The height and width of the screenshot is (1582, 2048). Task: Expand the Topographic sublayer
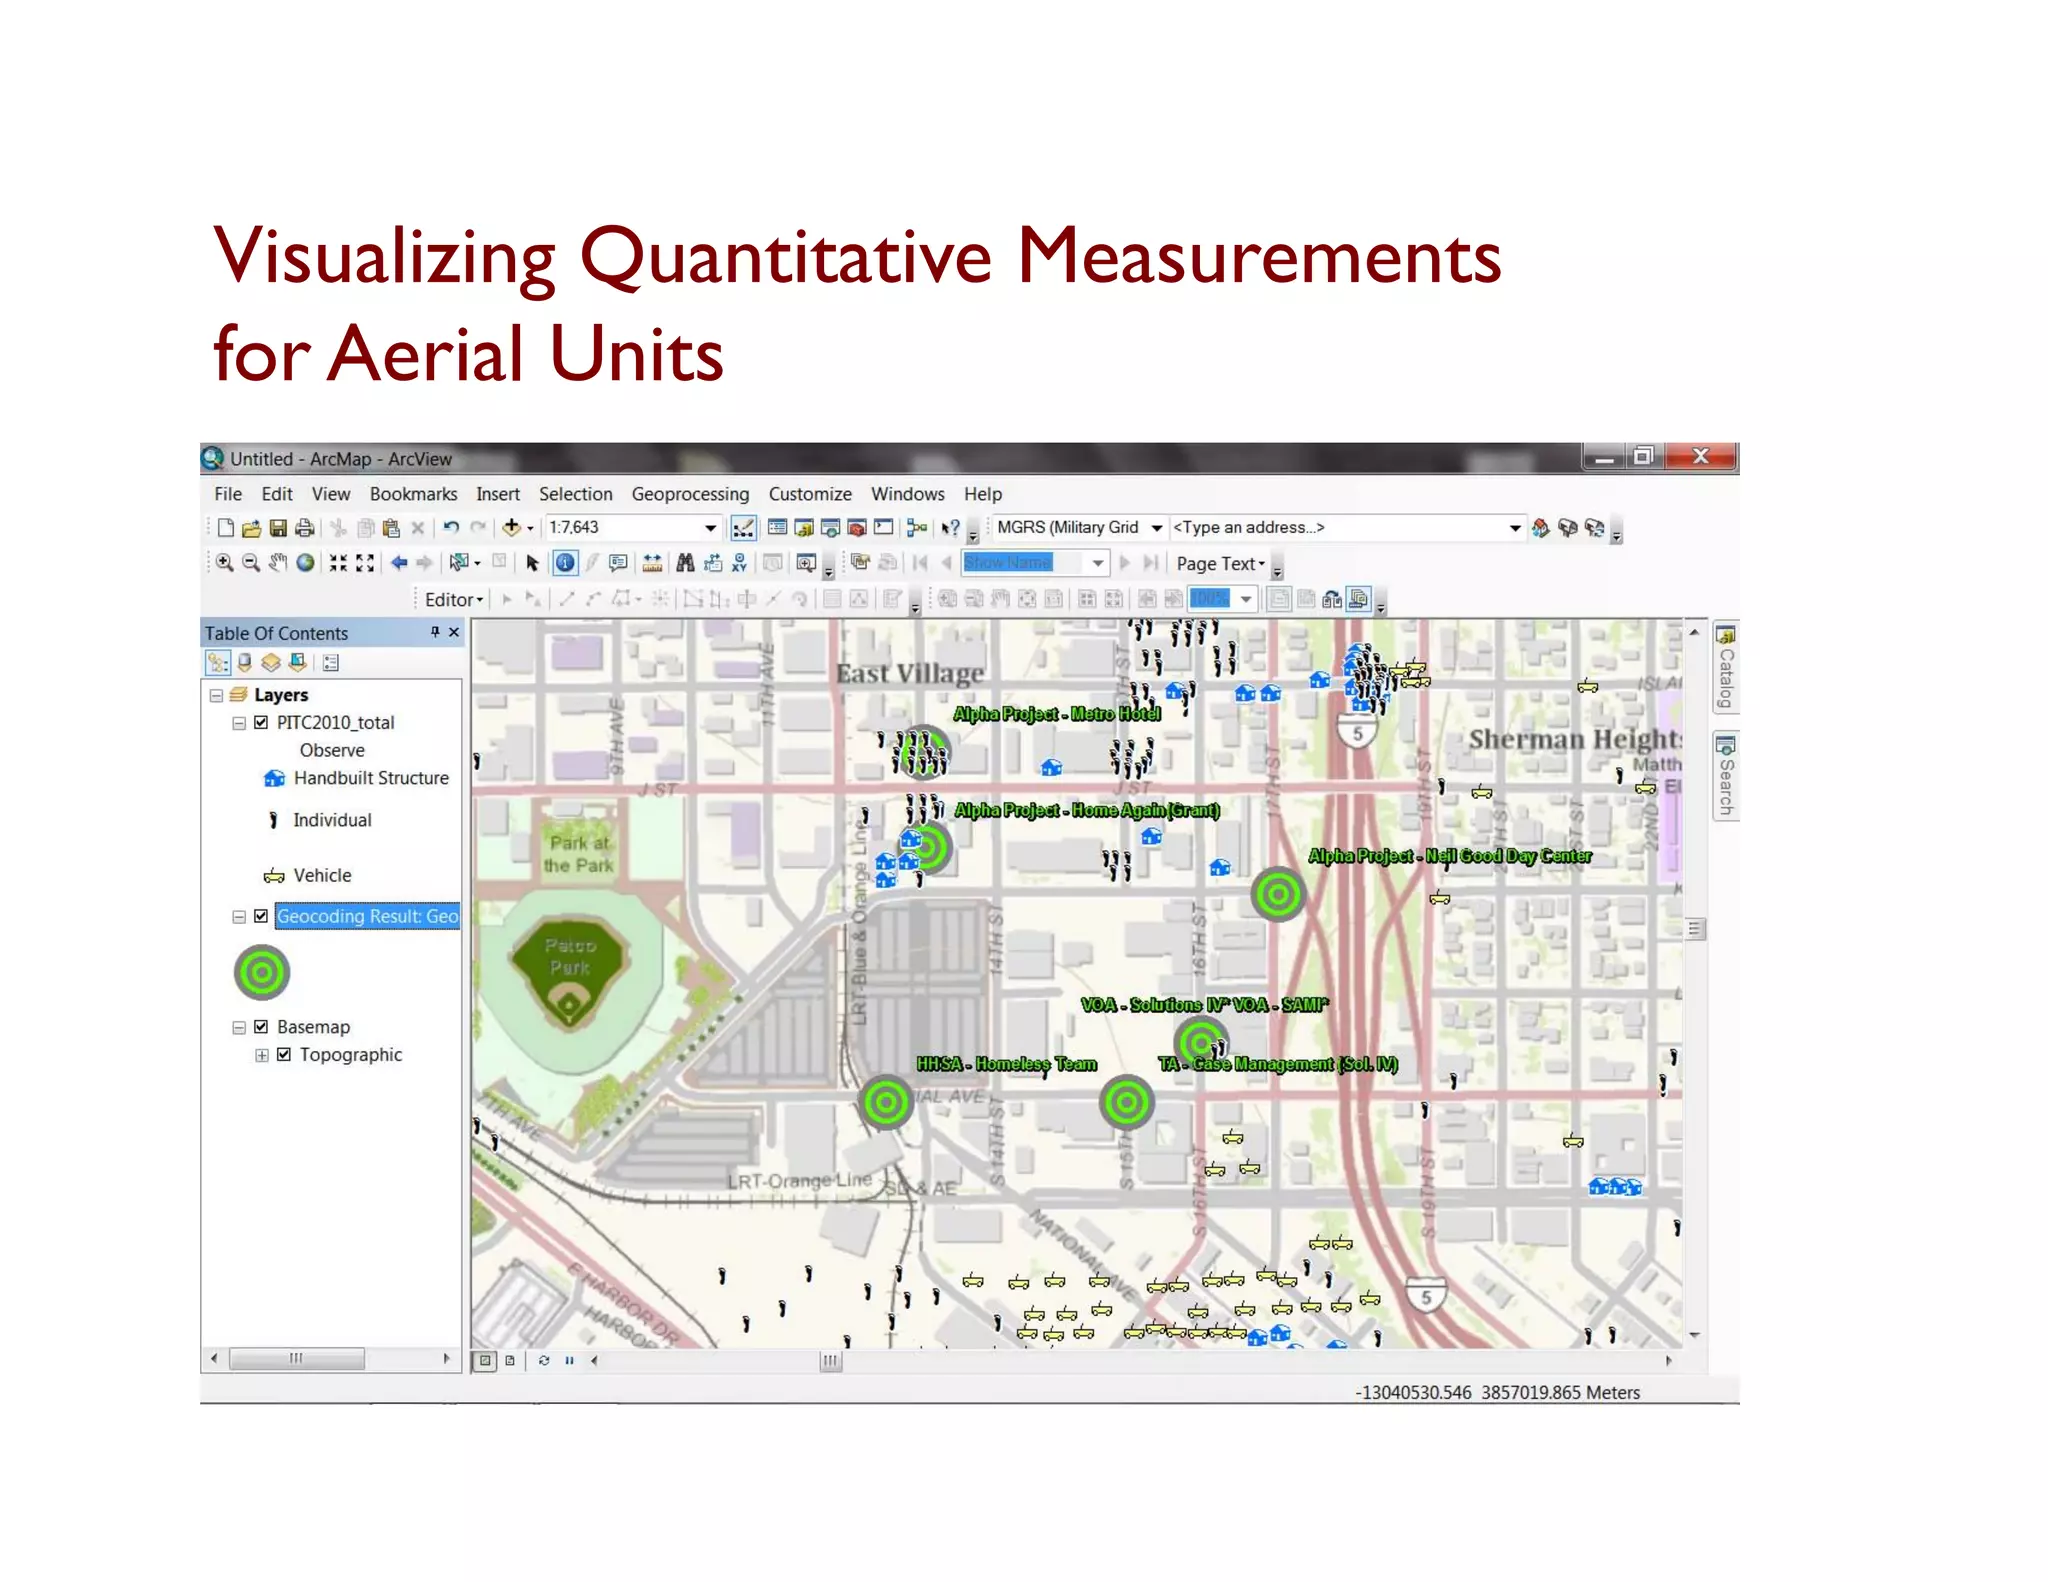pyautogui.click(x=261, y=1055)
